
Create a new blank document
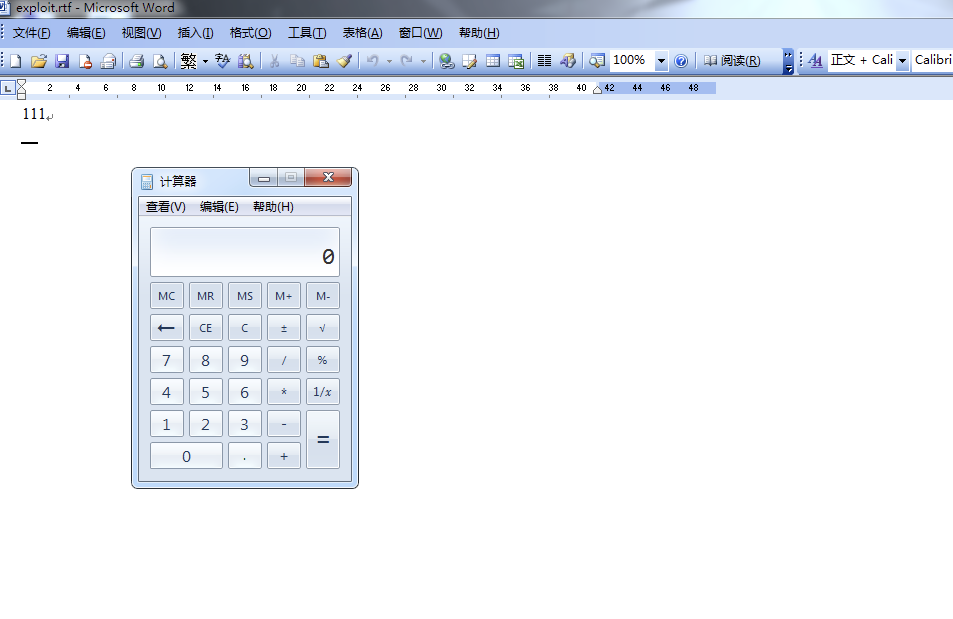tap(16, 61)
